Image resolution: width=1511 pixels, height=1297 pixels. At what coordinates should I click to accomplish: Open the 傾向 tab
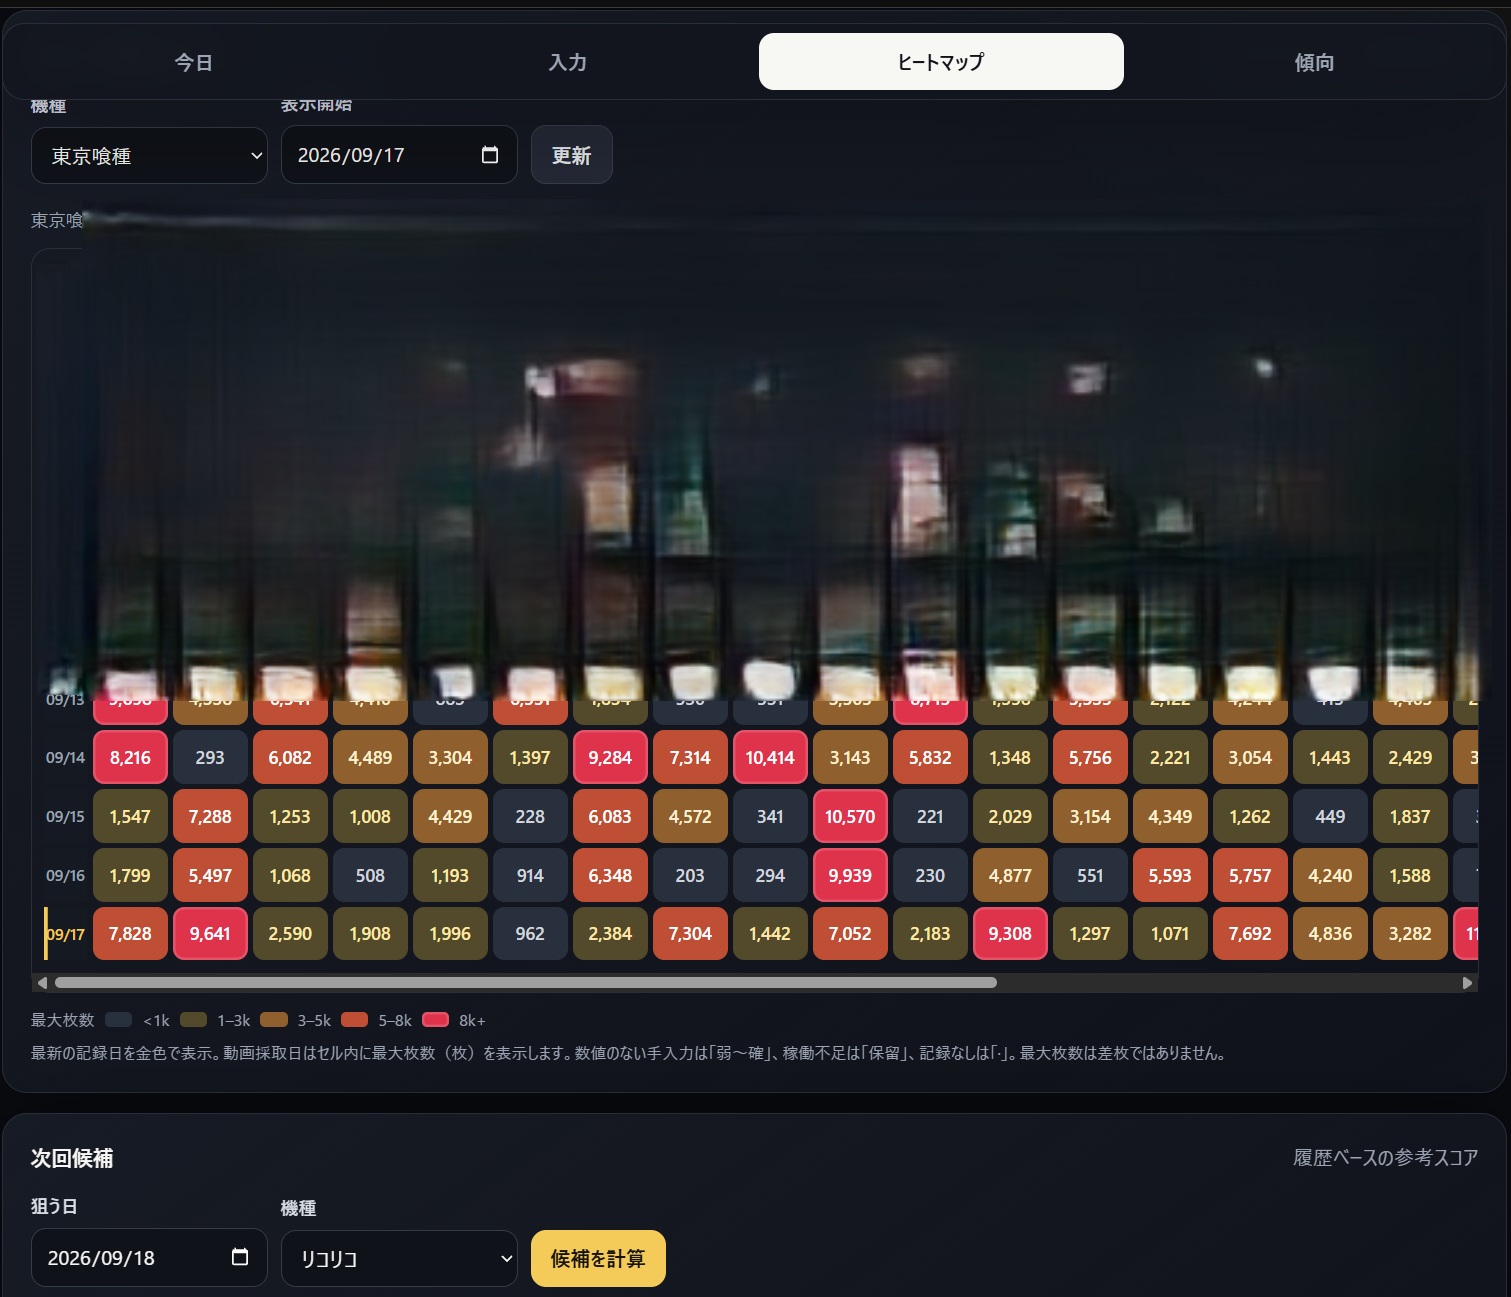1314,62
